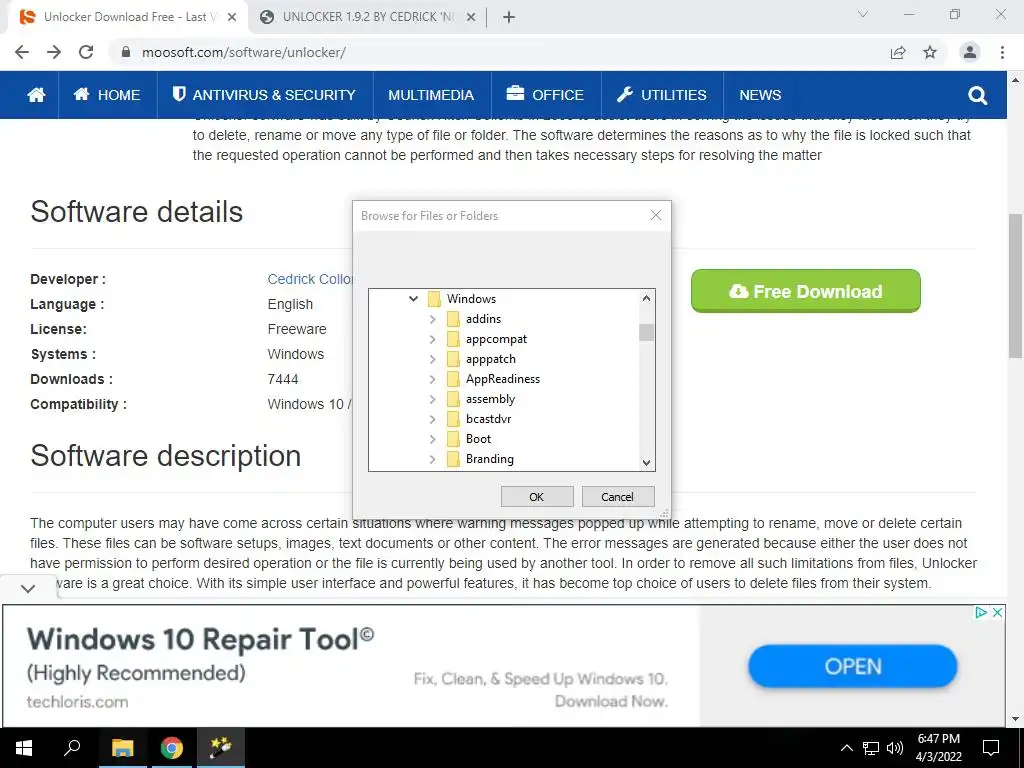
Task: Expand the addins folder node
Action: [x=432, y=319]
